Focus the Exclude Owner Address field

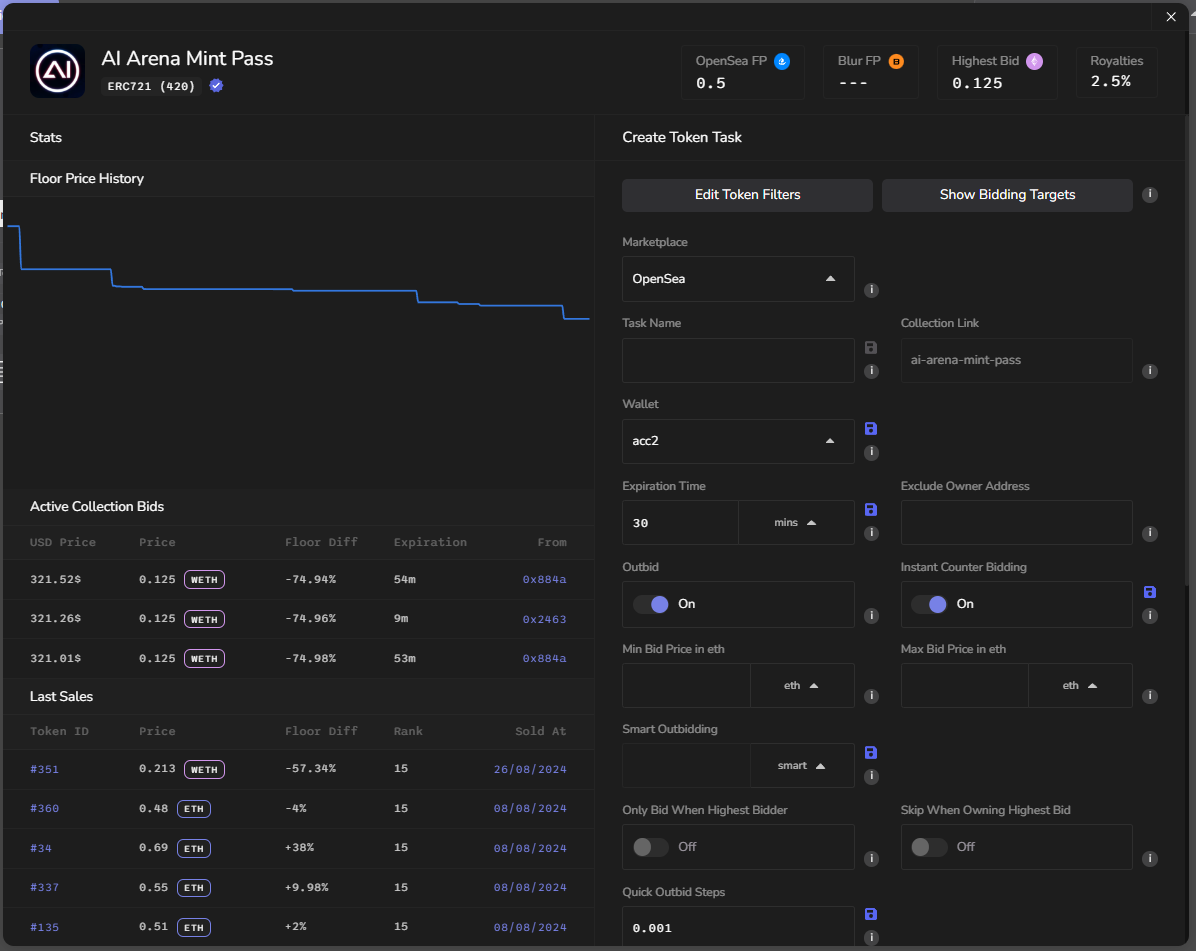(1017, 523)
